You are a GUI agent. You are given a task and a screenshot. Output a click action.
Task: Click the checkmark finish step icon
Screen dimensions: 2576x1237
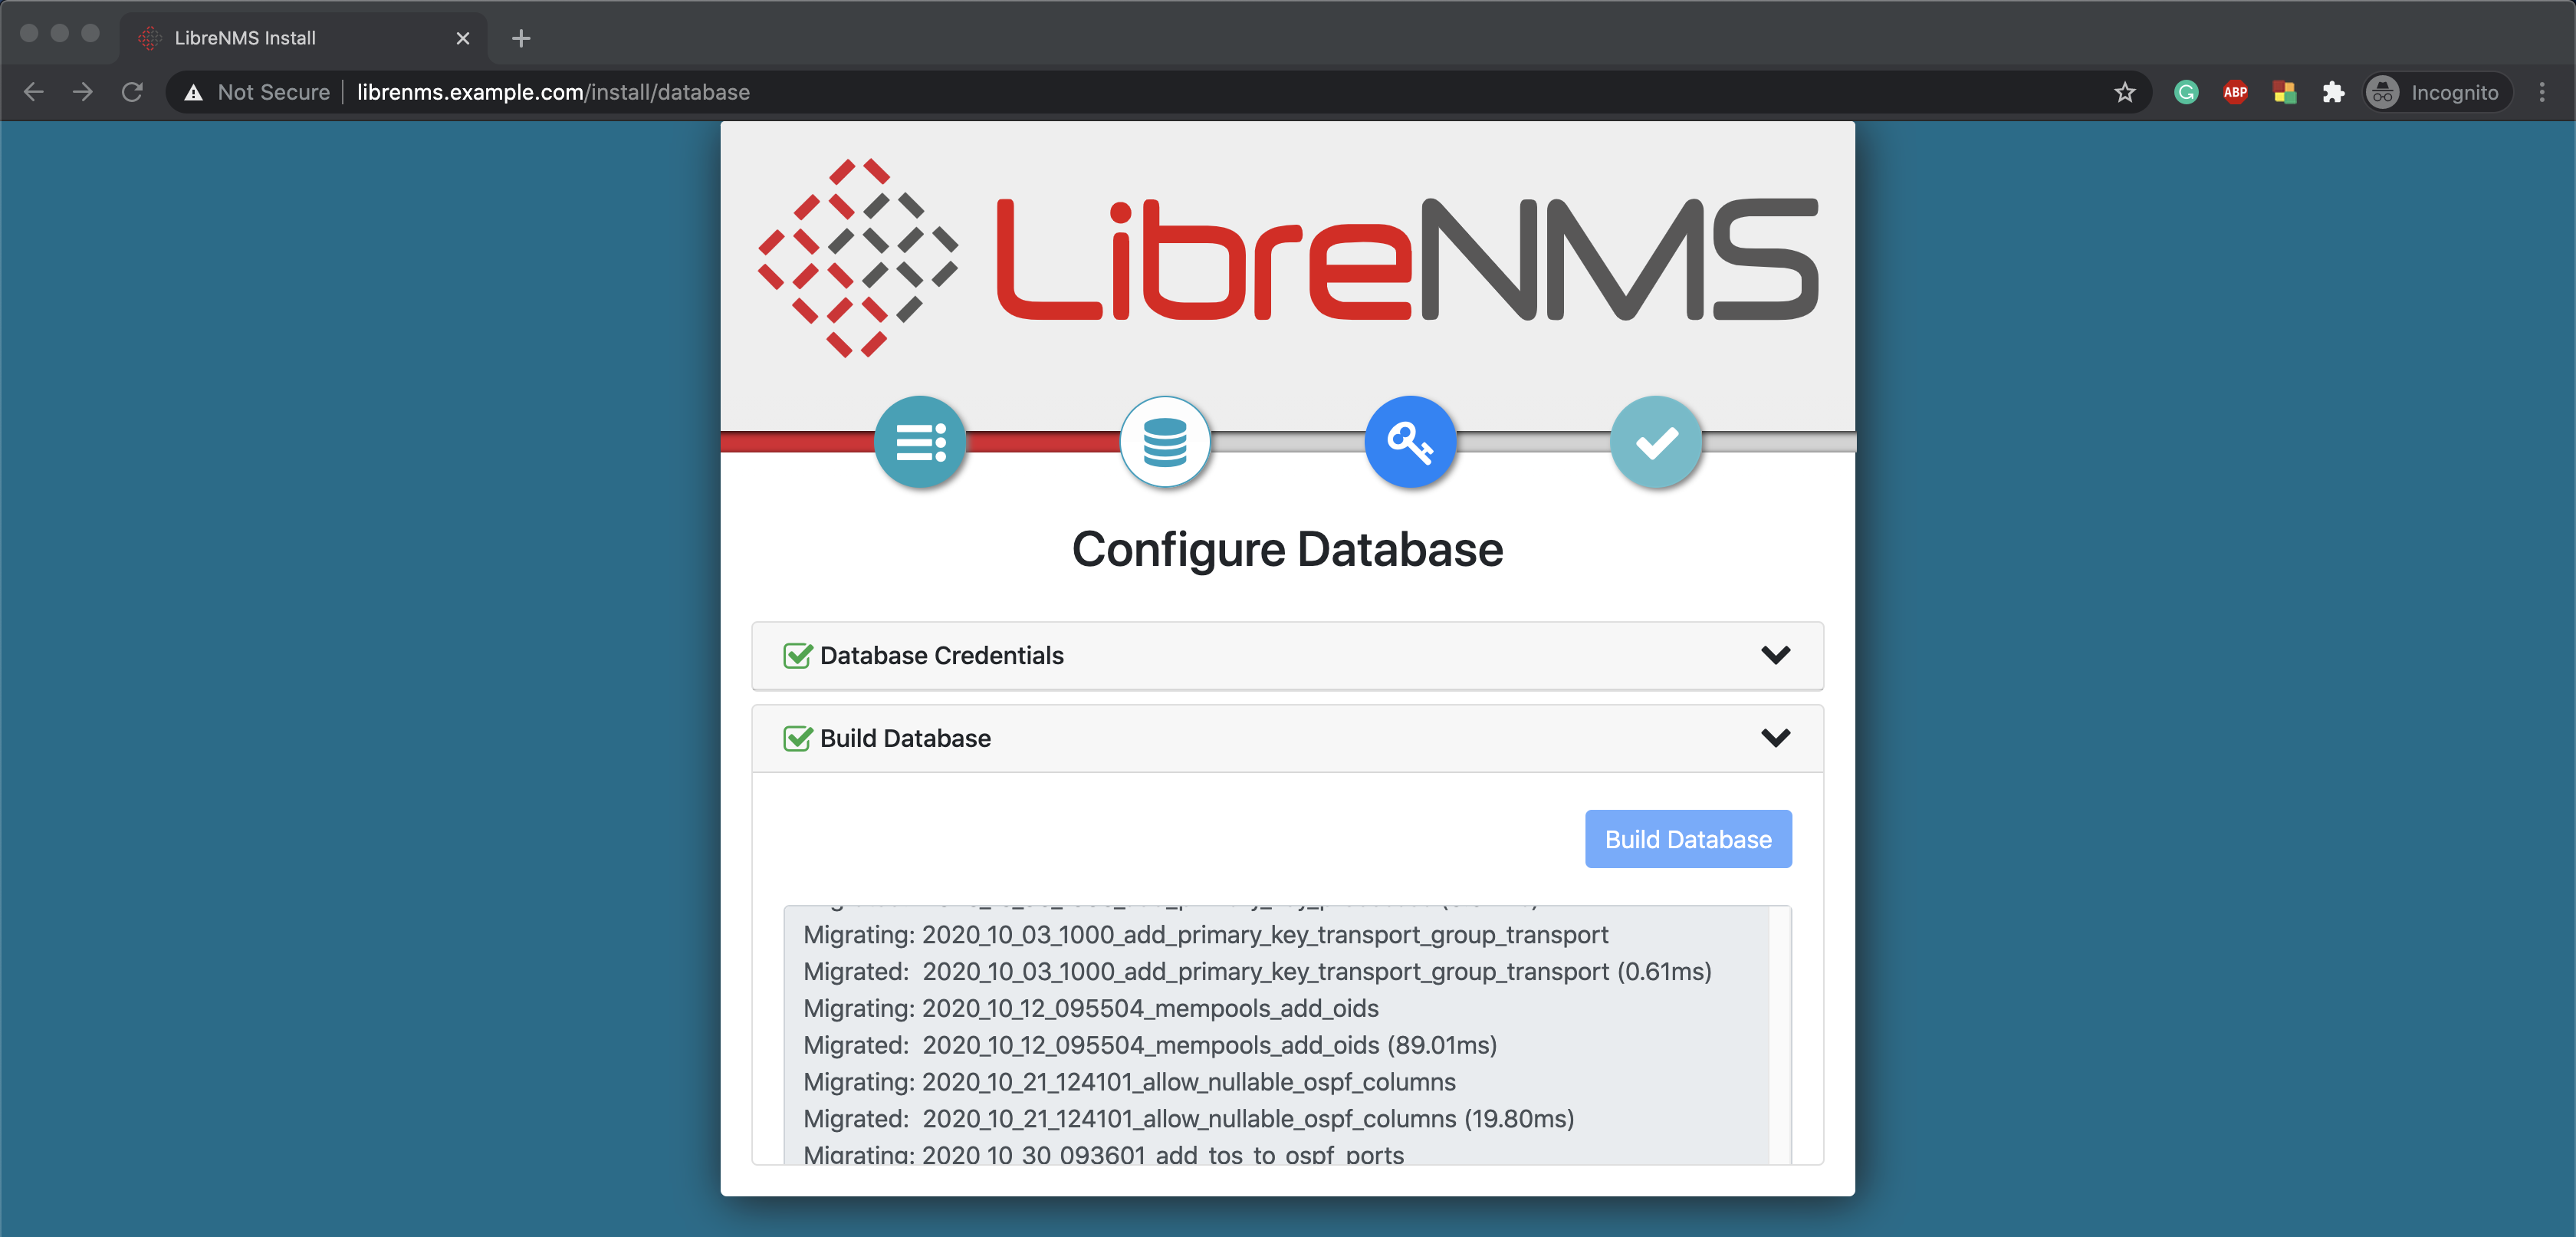[1655, 442]
